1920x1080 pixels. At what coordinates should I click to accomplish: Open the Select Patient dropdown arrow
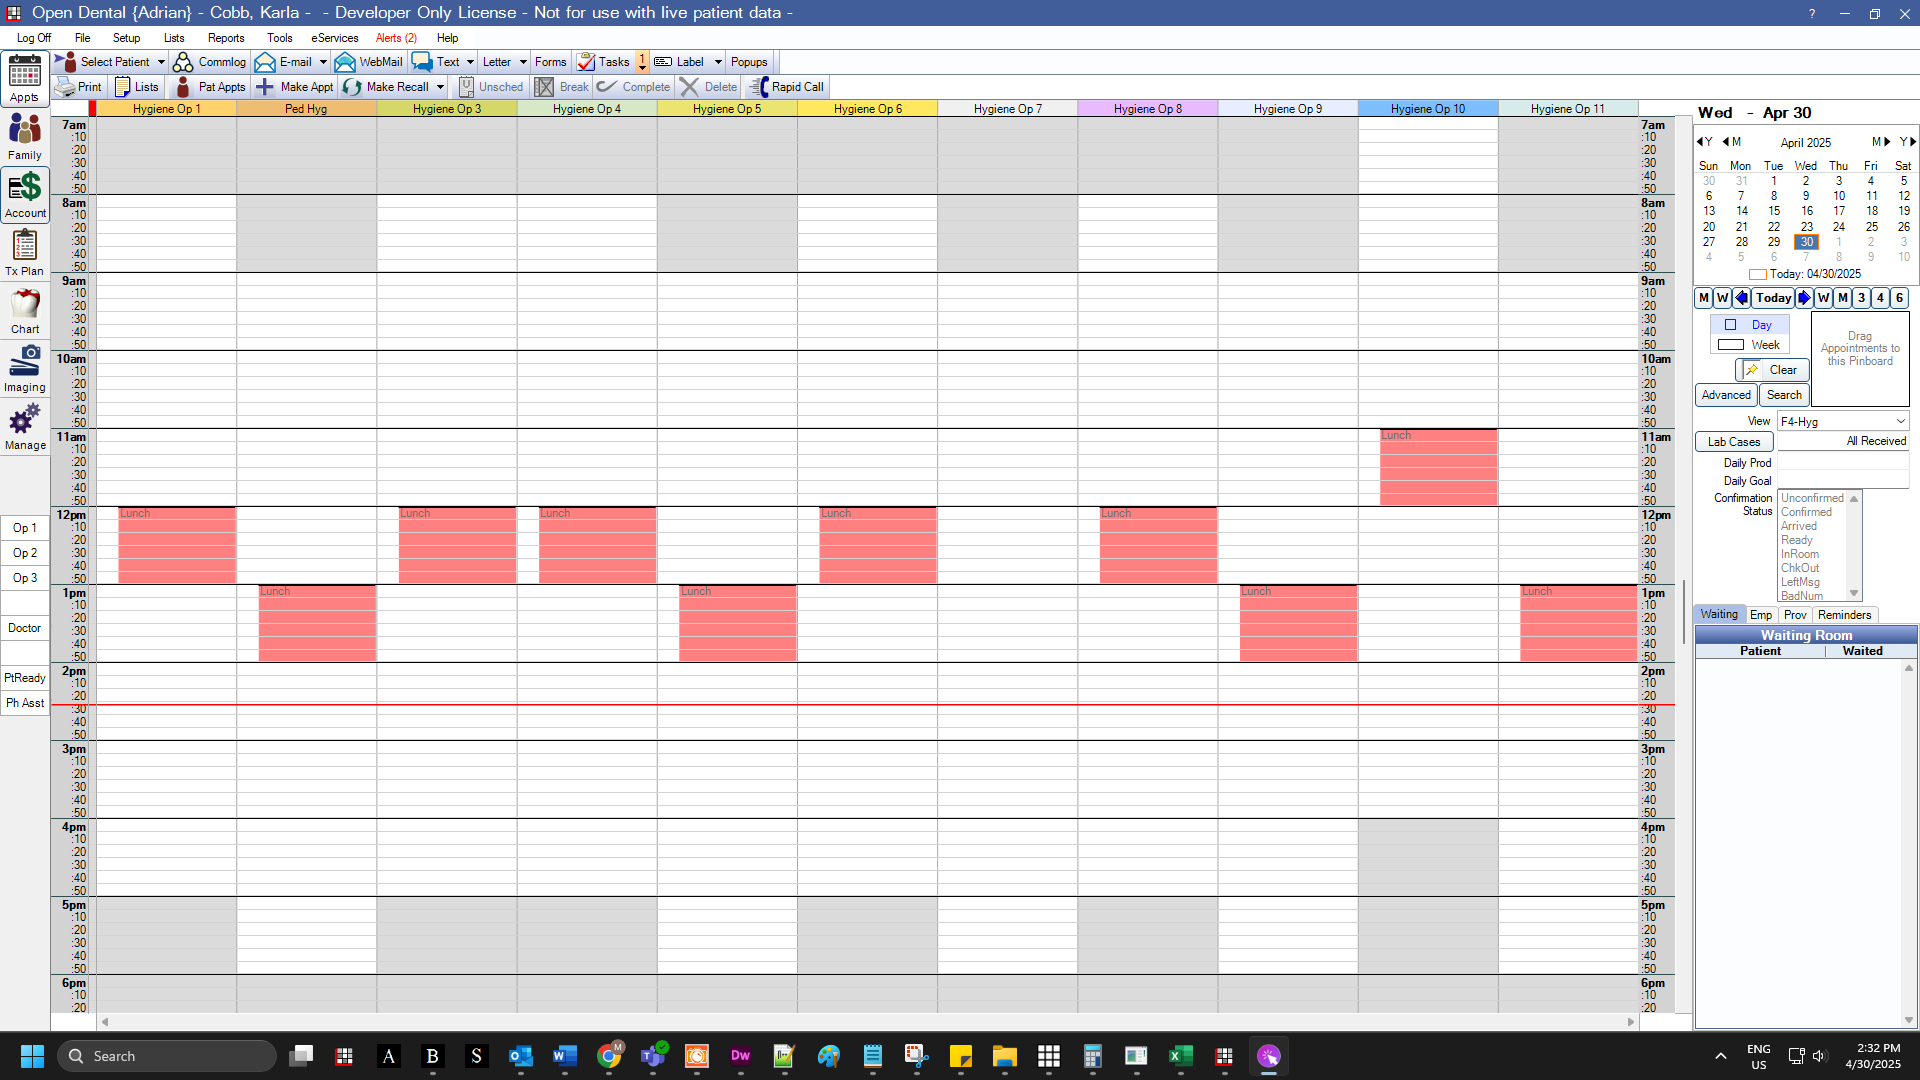(x=161, y=62)
